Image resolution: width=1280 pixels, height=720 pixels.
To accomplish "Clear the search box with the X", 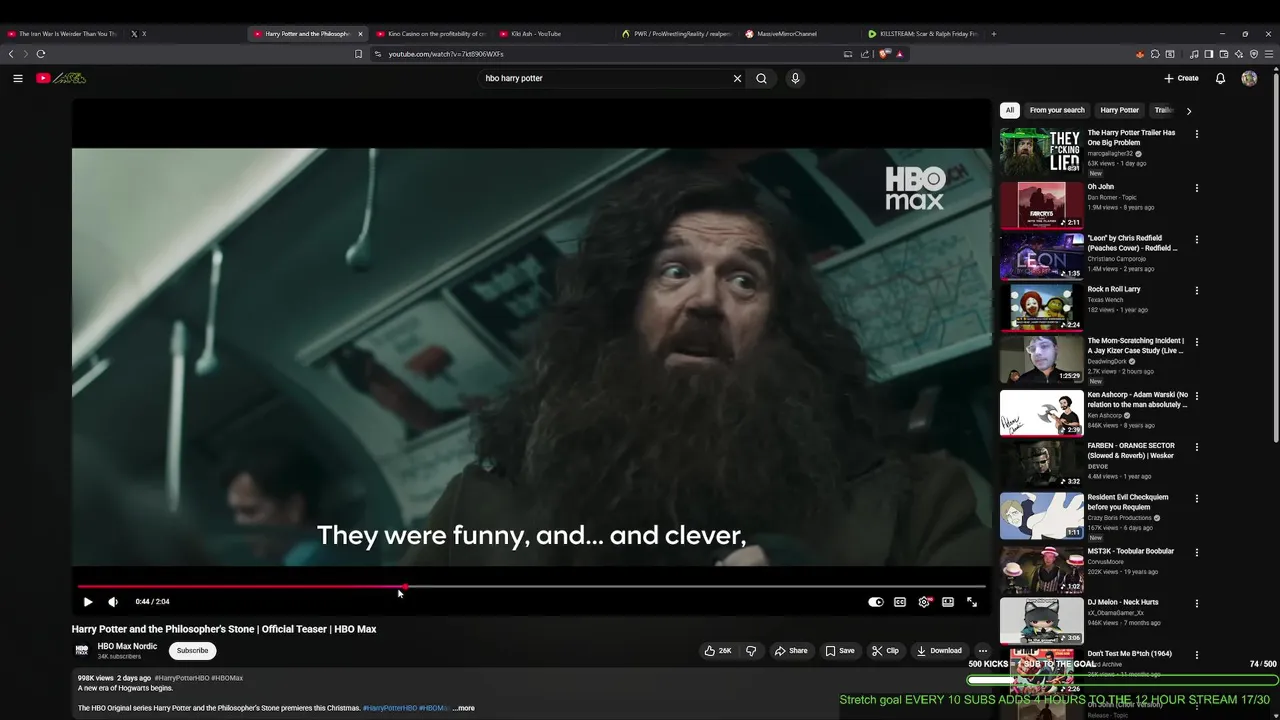I will [738, 78].
